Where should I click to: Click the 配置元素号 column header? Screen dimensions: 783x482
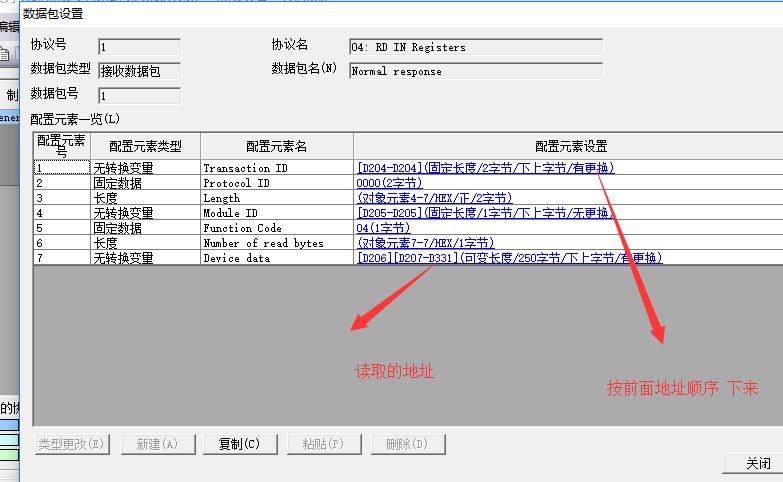tap(62, 146)
